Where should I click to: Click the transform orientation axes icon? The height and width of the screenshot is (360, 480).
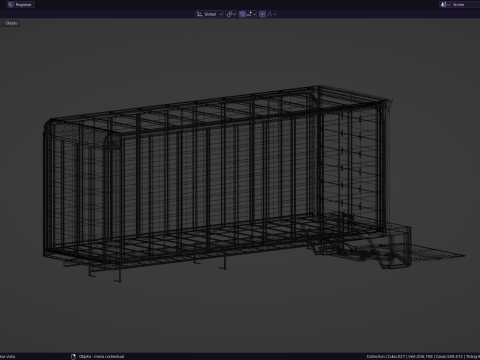coord(199,14)
